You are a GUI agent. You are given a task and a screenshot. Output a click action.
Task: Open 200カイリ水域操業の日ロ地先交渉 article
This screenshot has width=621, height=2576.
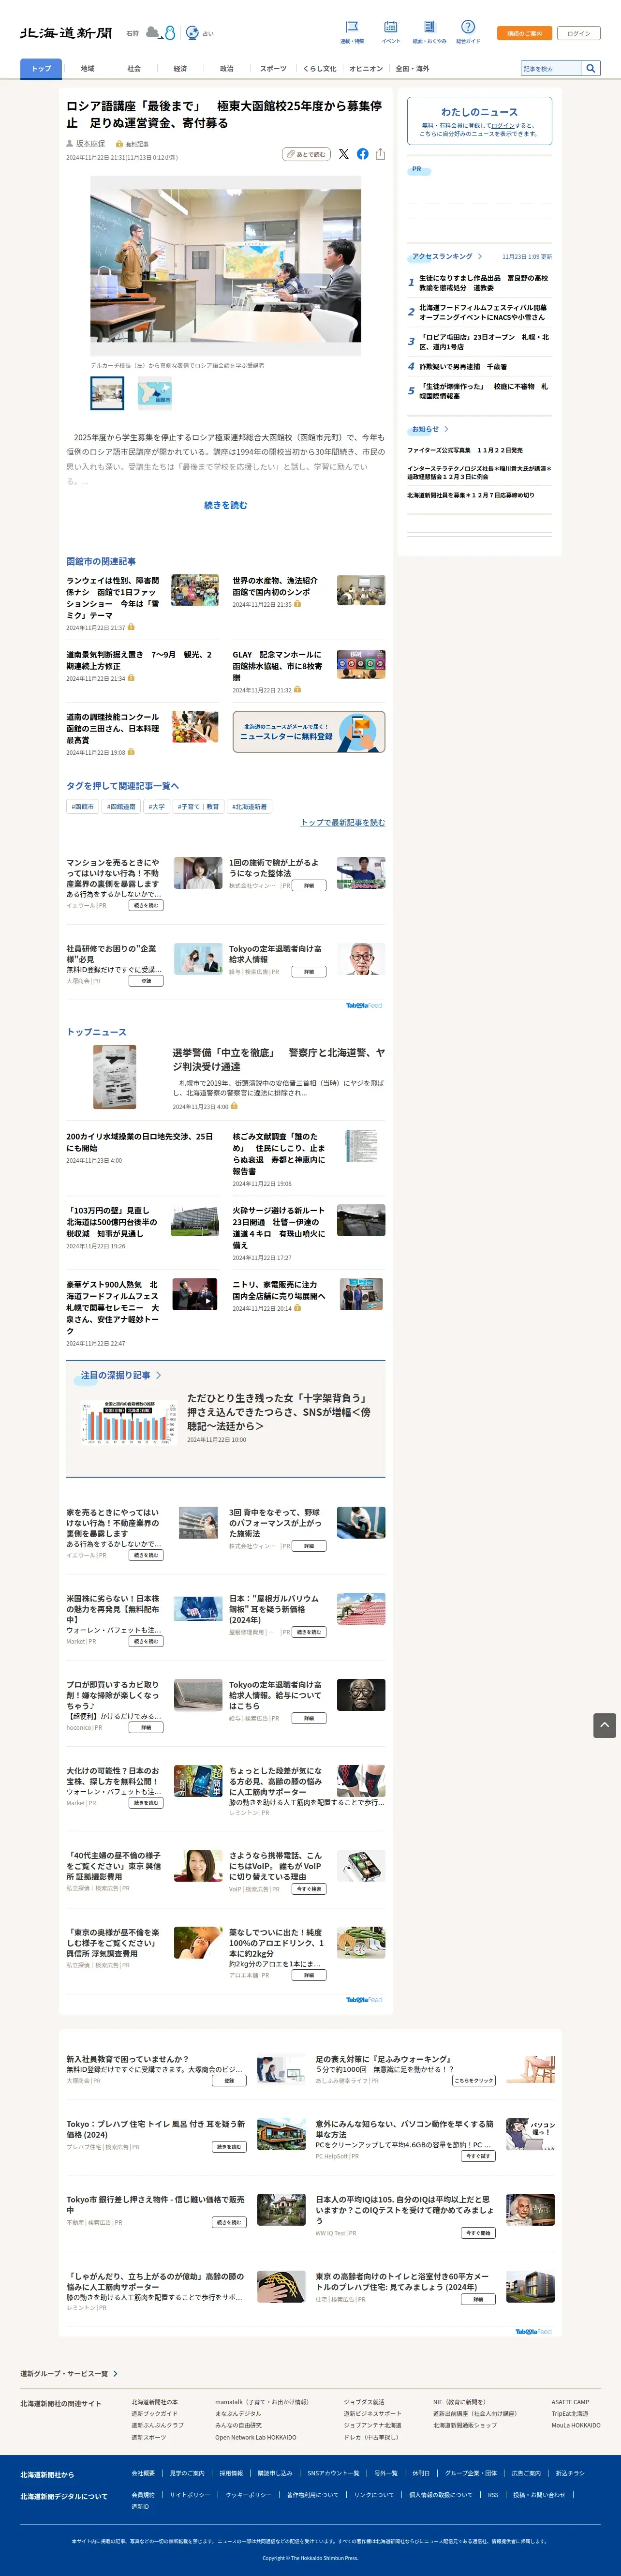point(140,1142)
